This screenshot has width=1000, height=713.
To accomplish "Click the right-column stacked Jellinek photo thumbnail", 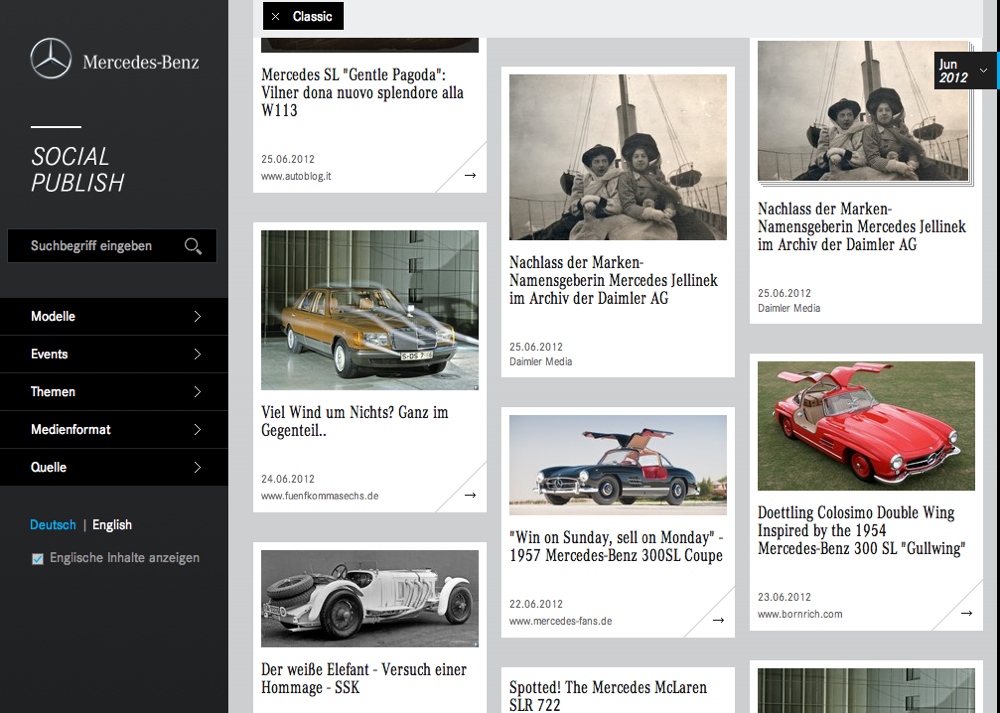I will click(864, 112).
